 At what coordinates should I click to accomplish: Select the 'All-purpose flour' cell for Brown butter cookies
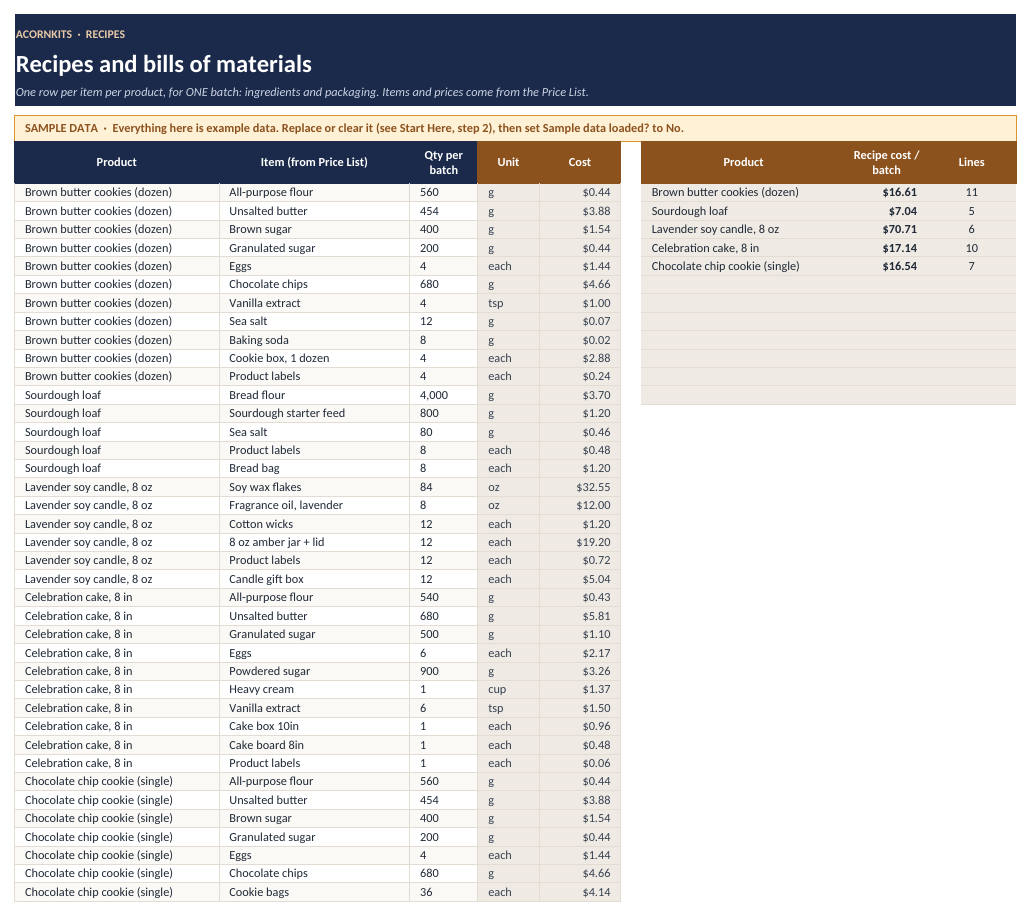(x=314, y=193)
